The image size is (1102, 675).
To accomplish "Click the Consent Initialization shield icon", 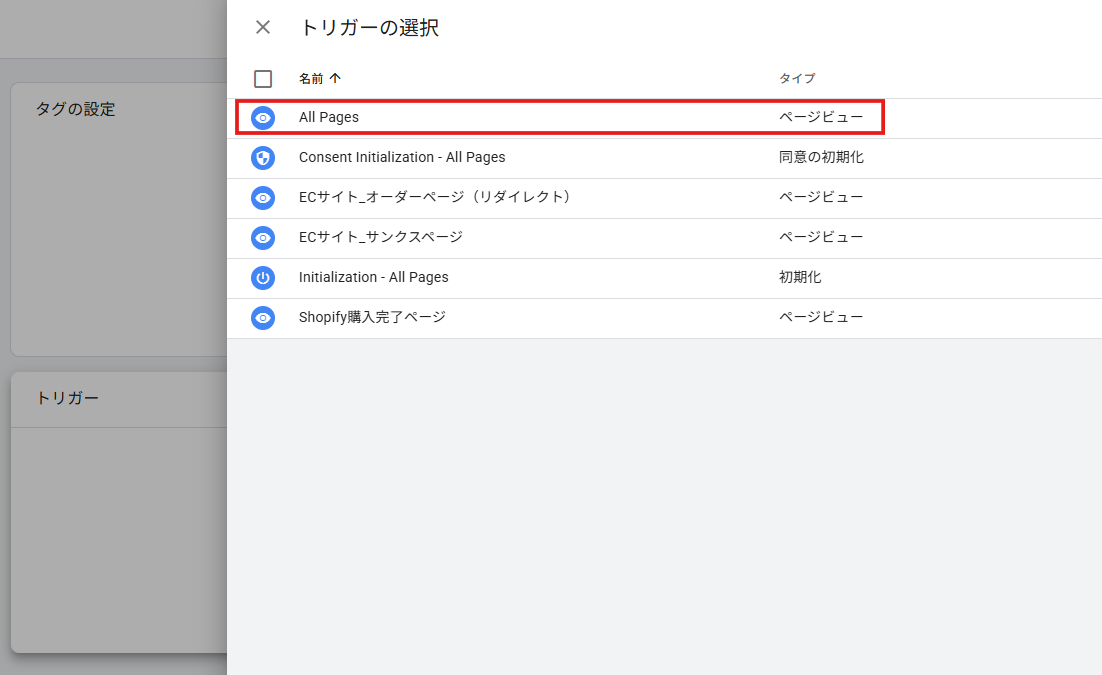I will [263, 158].
